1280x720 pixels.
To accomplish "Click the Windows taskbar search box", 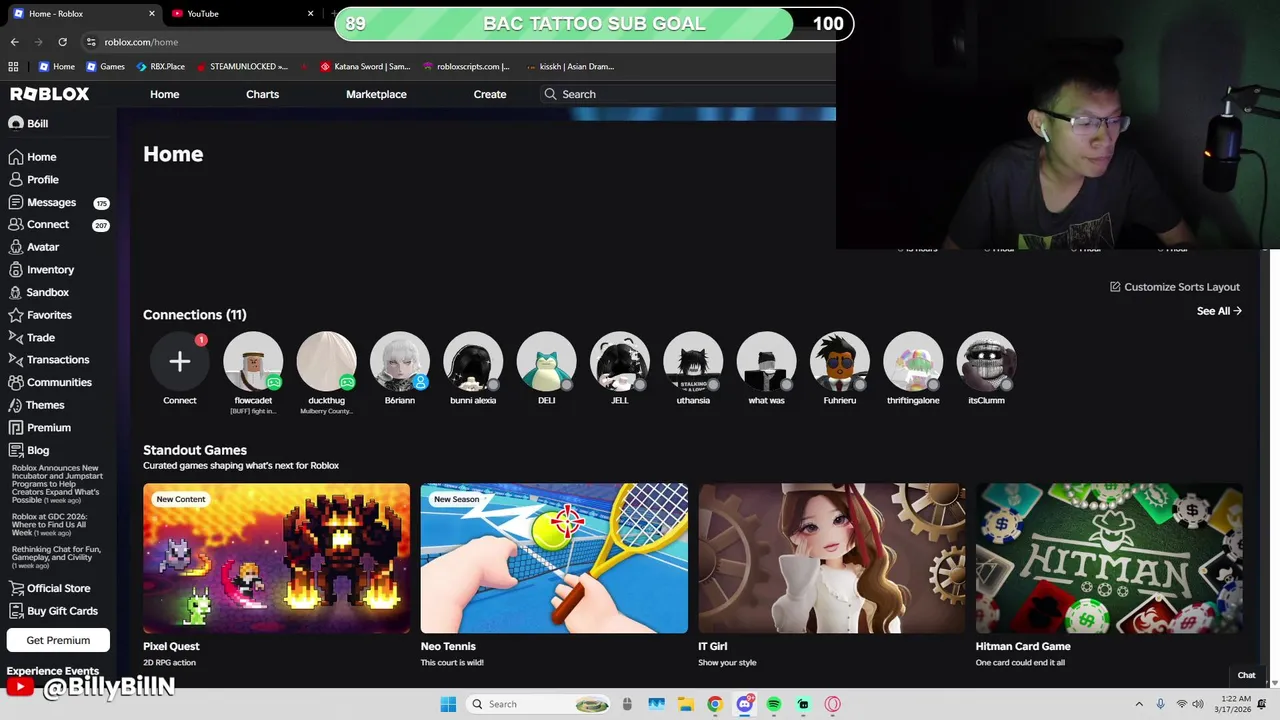I will click(538, 704).
